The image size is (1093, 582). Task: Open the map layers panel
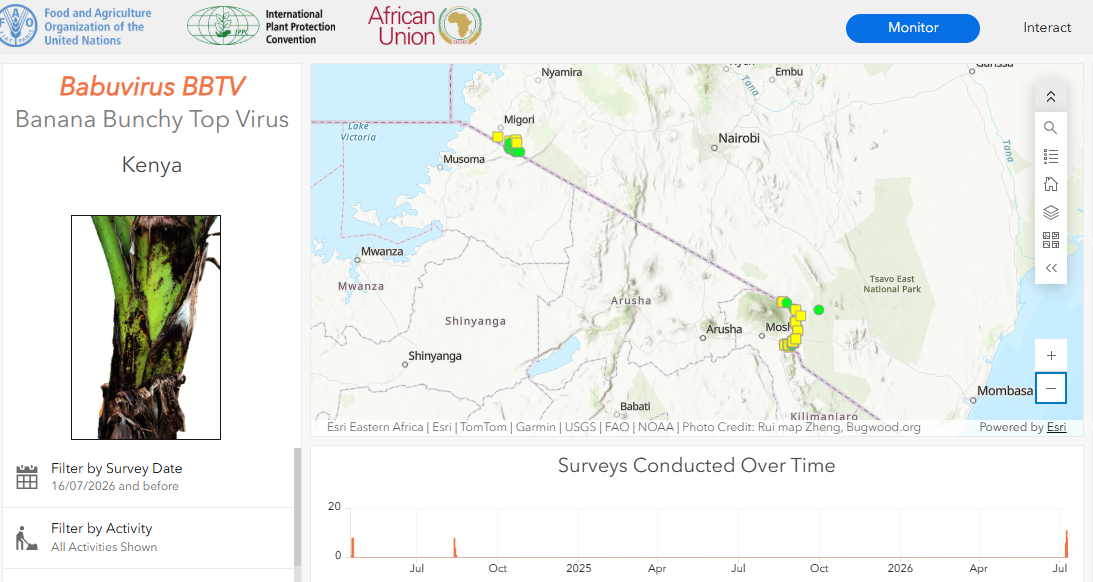tap(1050, 212)
